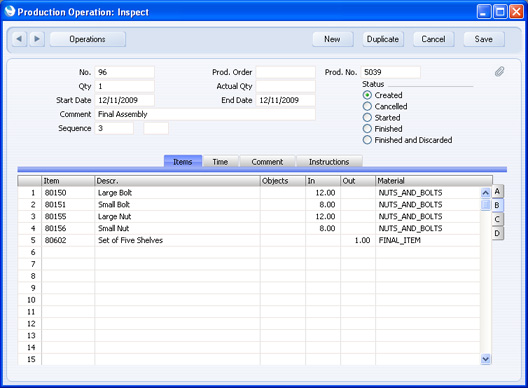This screenshot has height=388, width=528.
Task: Click the Start Date field
Action: pyautogui.click(x=125, y=100)
